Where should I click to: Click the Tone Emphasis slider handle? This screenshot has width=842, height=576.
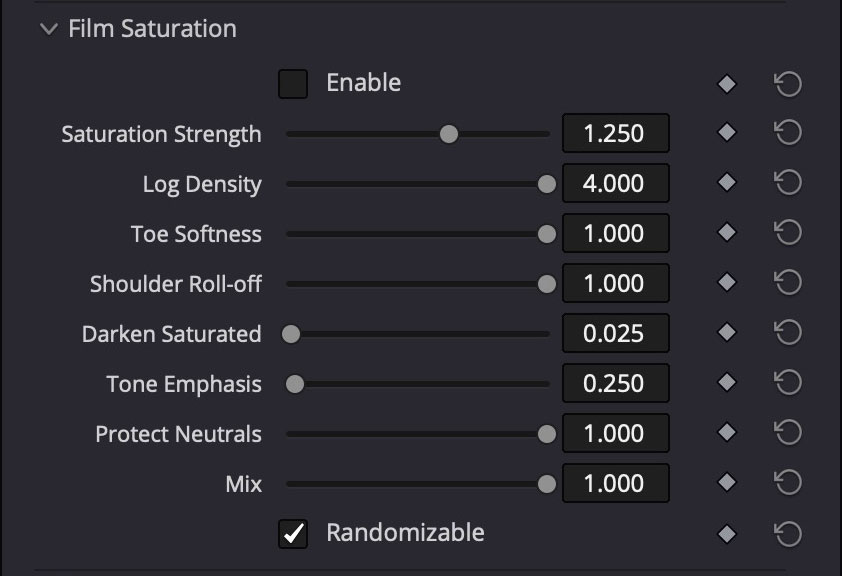[295, 384]
